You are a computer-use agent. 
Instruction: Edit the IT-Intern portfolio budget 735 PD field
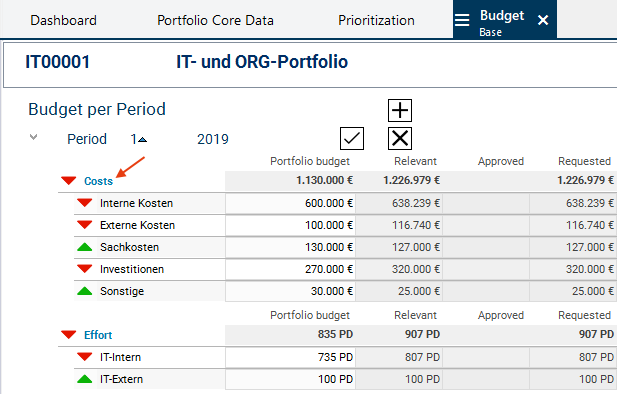pos(290,357)
